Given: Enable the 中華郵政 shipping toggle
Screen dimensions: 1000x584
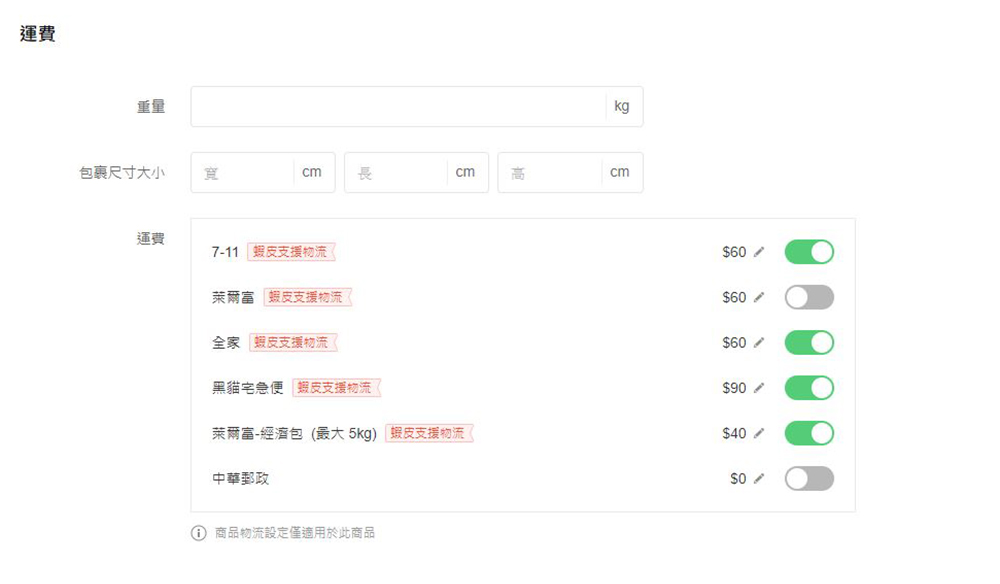Looking at the screenshot, I should coord(809,479).
